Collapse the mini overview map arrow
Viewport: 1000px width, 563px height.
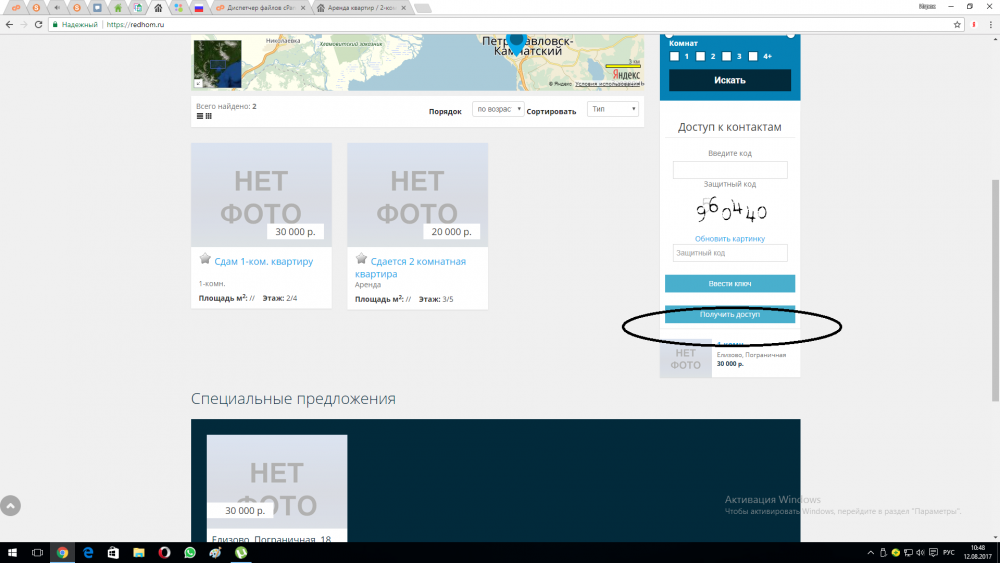tap(197, 85)
